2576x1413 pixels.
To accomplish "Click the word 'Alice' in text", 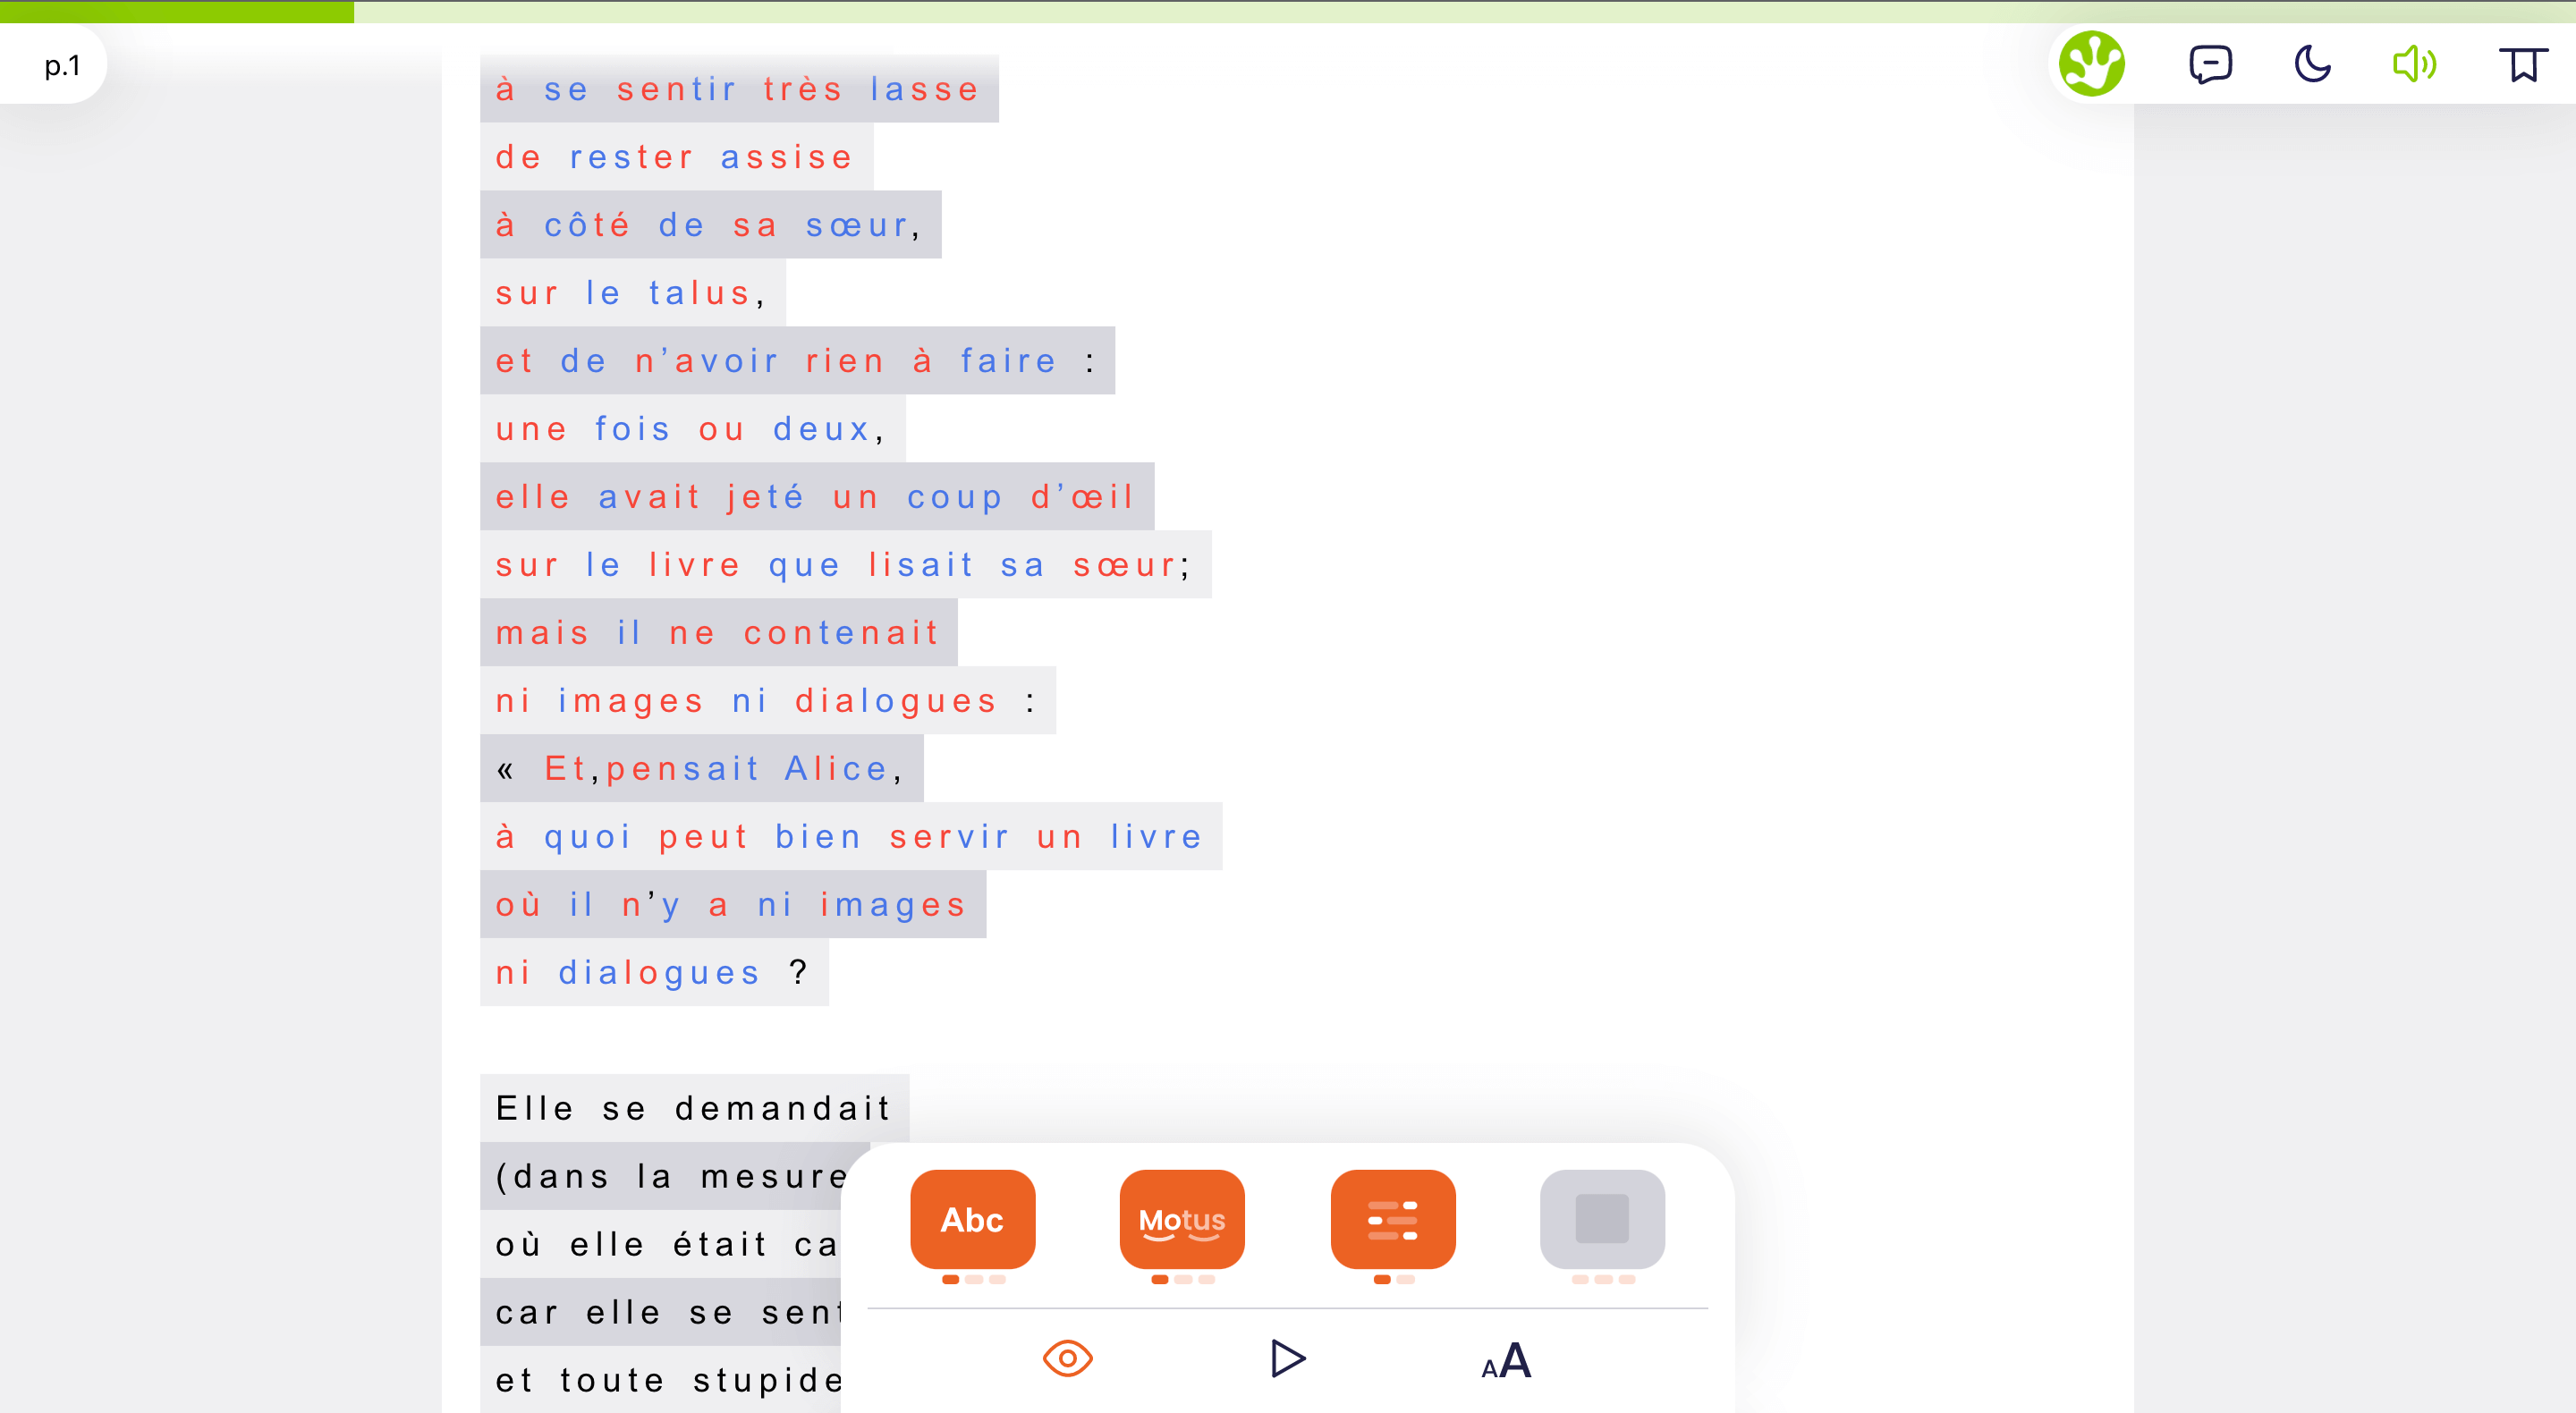I will coord(836,768).
